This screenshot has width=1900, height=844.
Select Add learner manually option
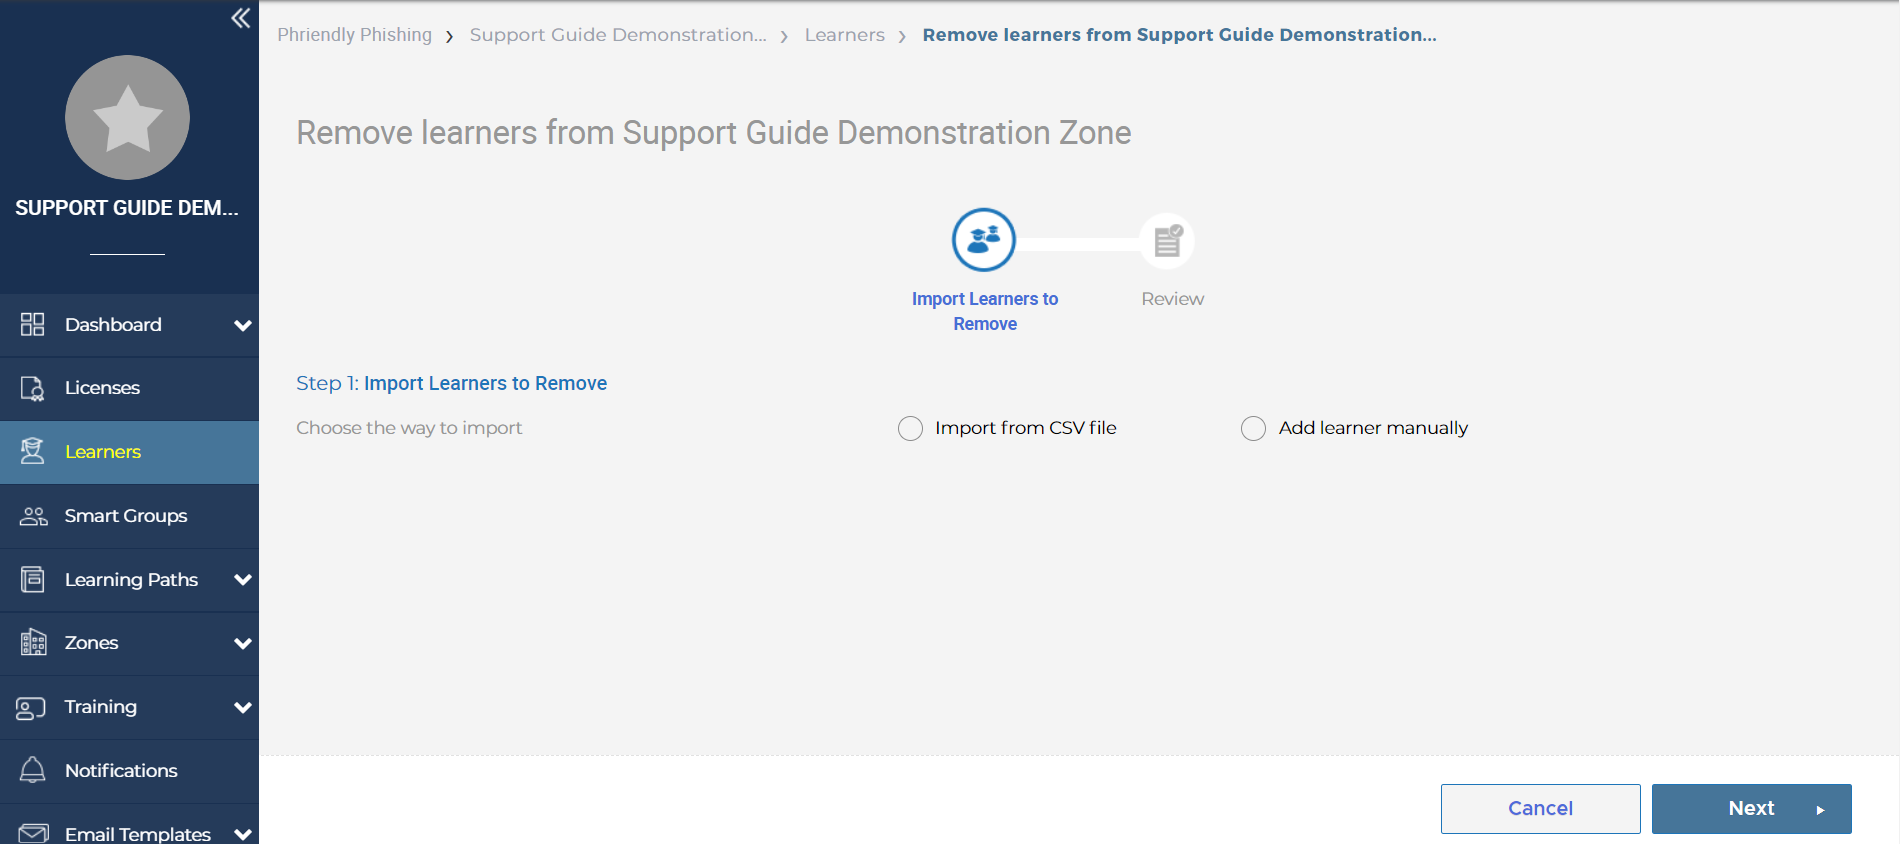point(1253,429)
